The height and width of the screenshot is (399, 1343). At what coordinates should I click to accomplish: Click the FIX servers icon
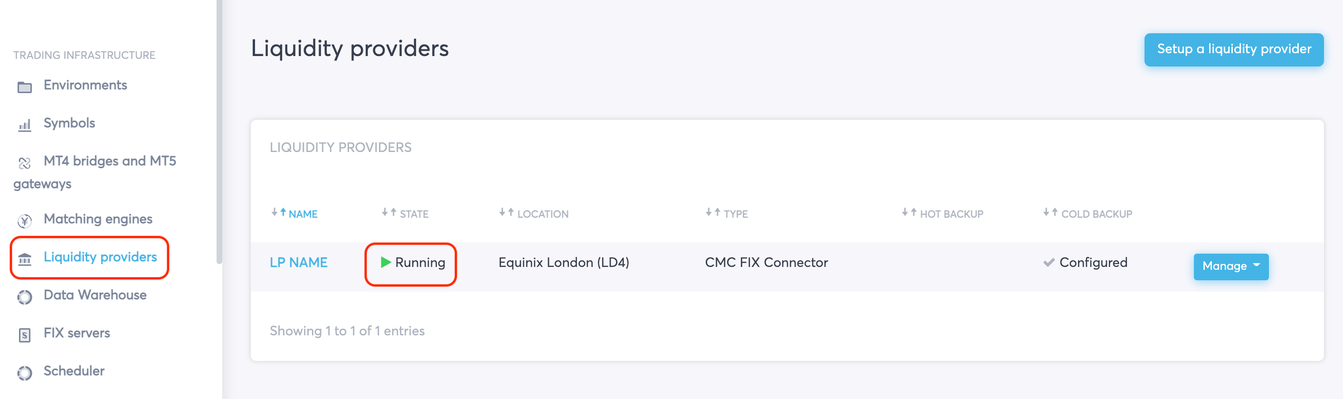click(25, 335)
